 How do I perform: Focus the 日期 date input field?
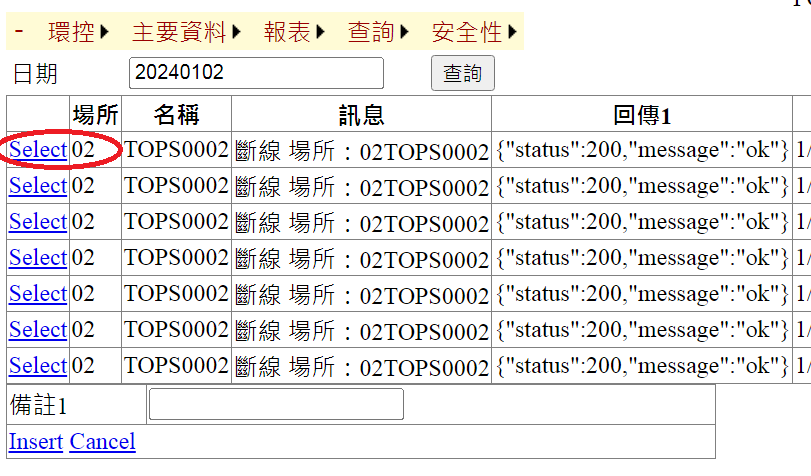(x=256, y=73)
